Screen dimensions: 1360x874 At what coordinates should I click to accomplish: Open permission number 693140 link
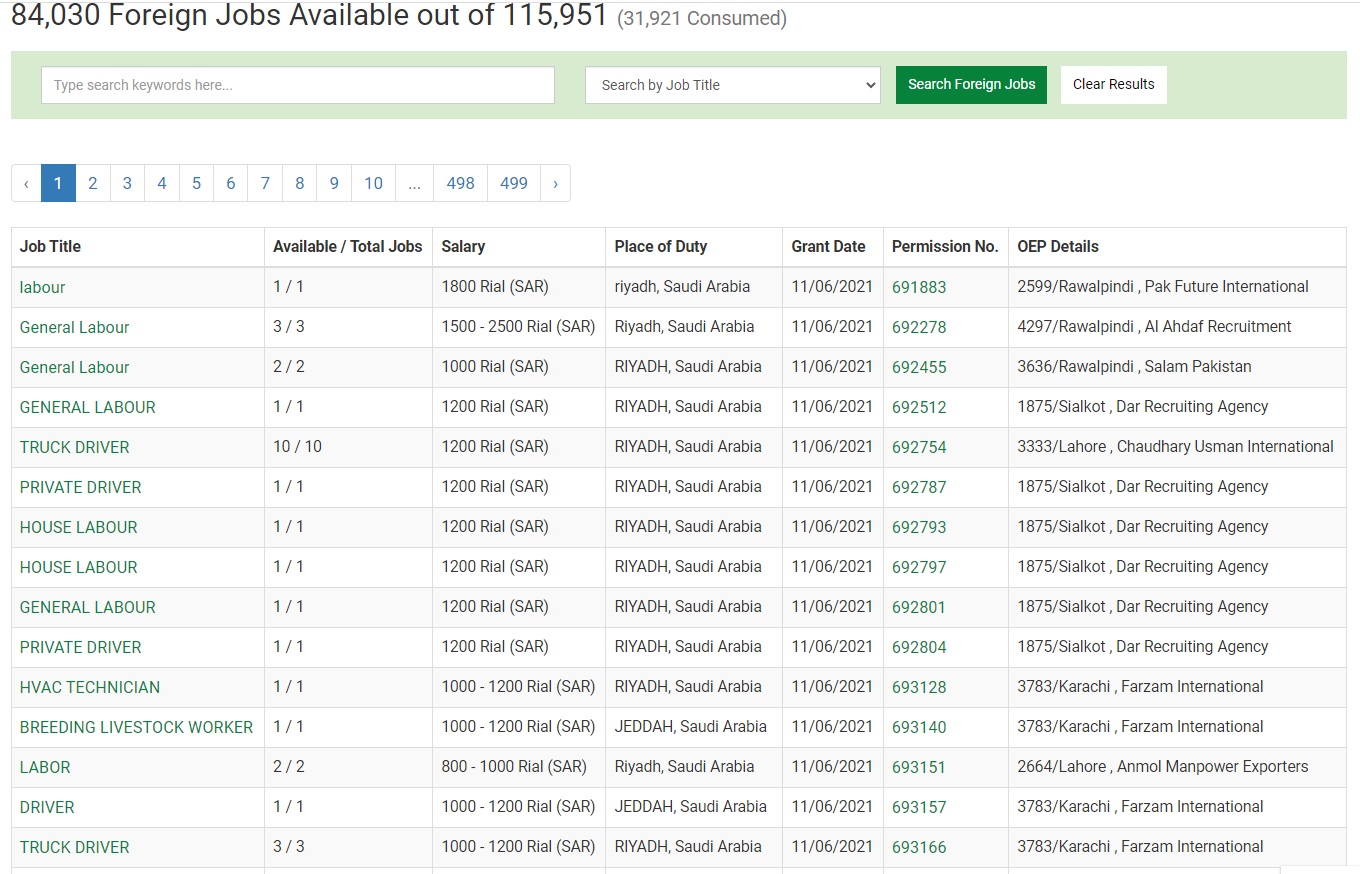click(919, 727)
